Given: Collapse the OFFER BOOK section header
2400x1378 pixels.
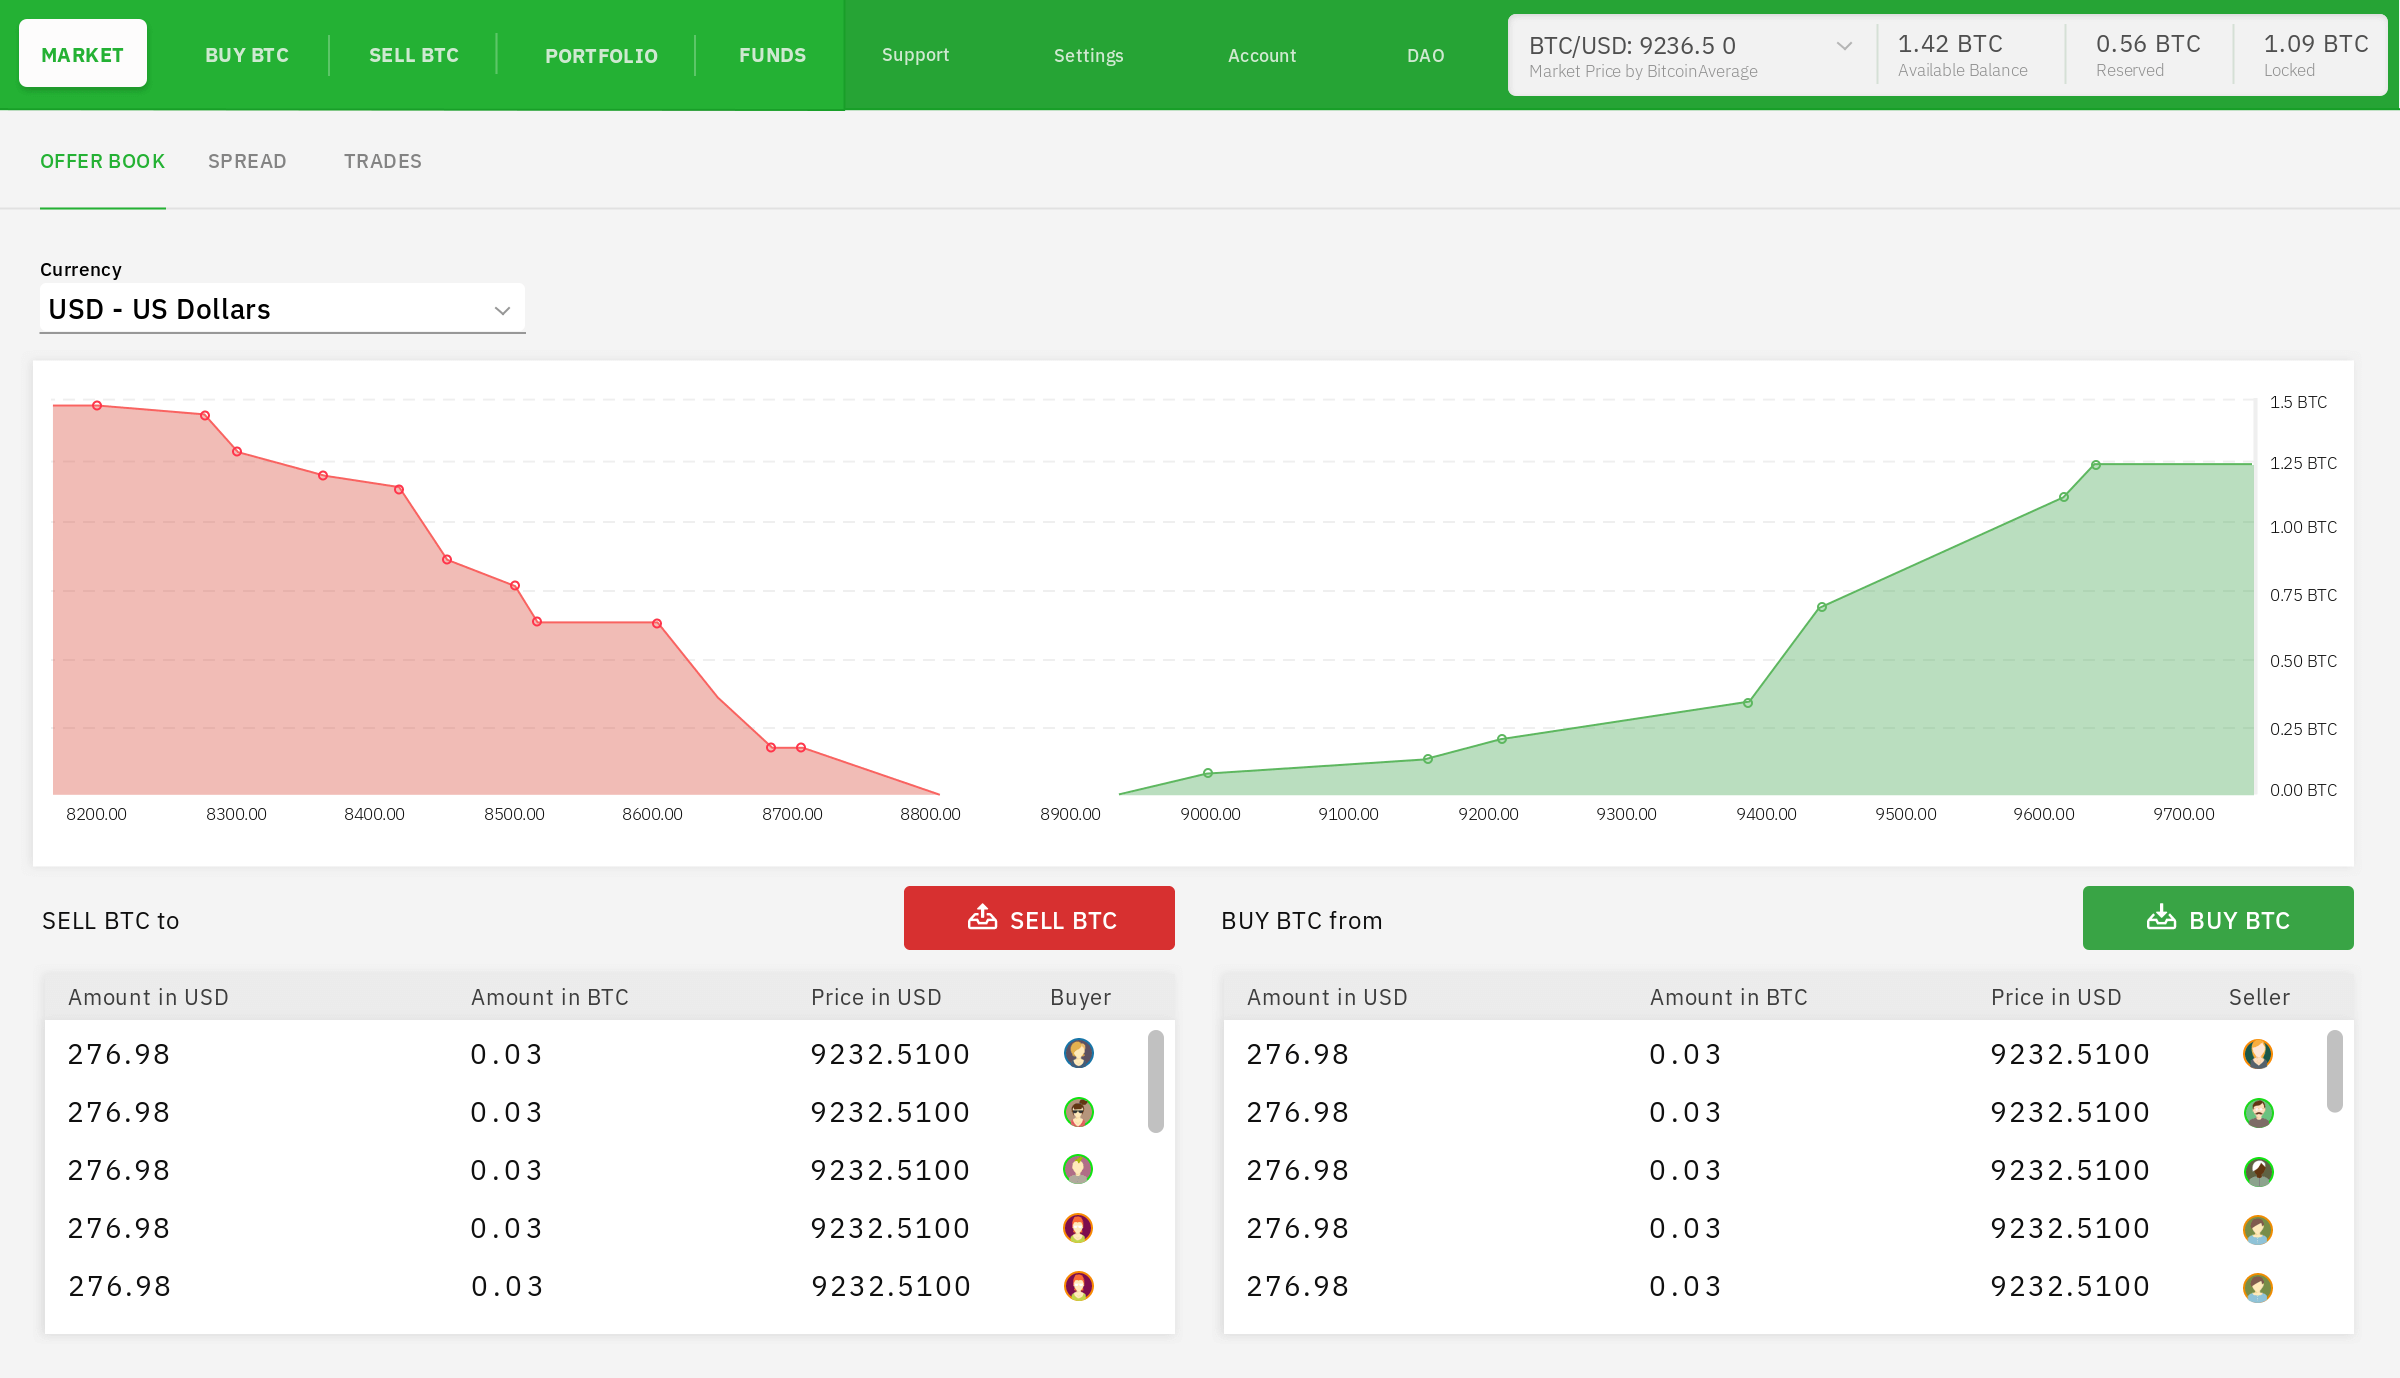Looking at the screenshot, I should pos(102,161).
